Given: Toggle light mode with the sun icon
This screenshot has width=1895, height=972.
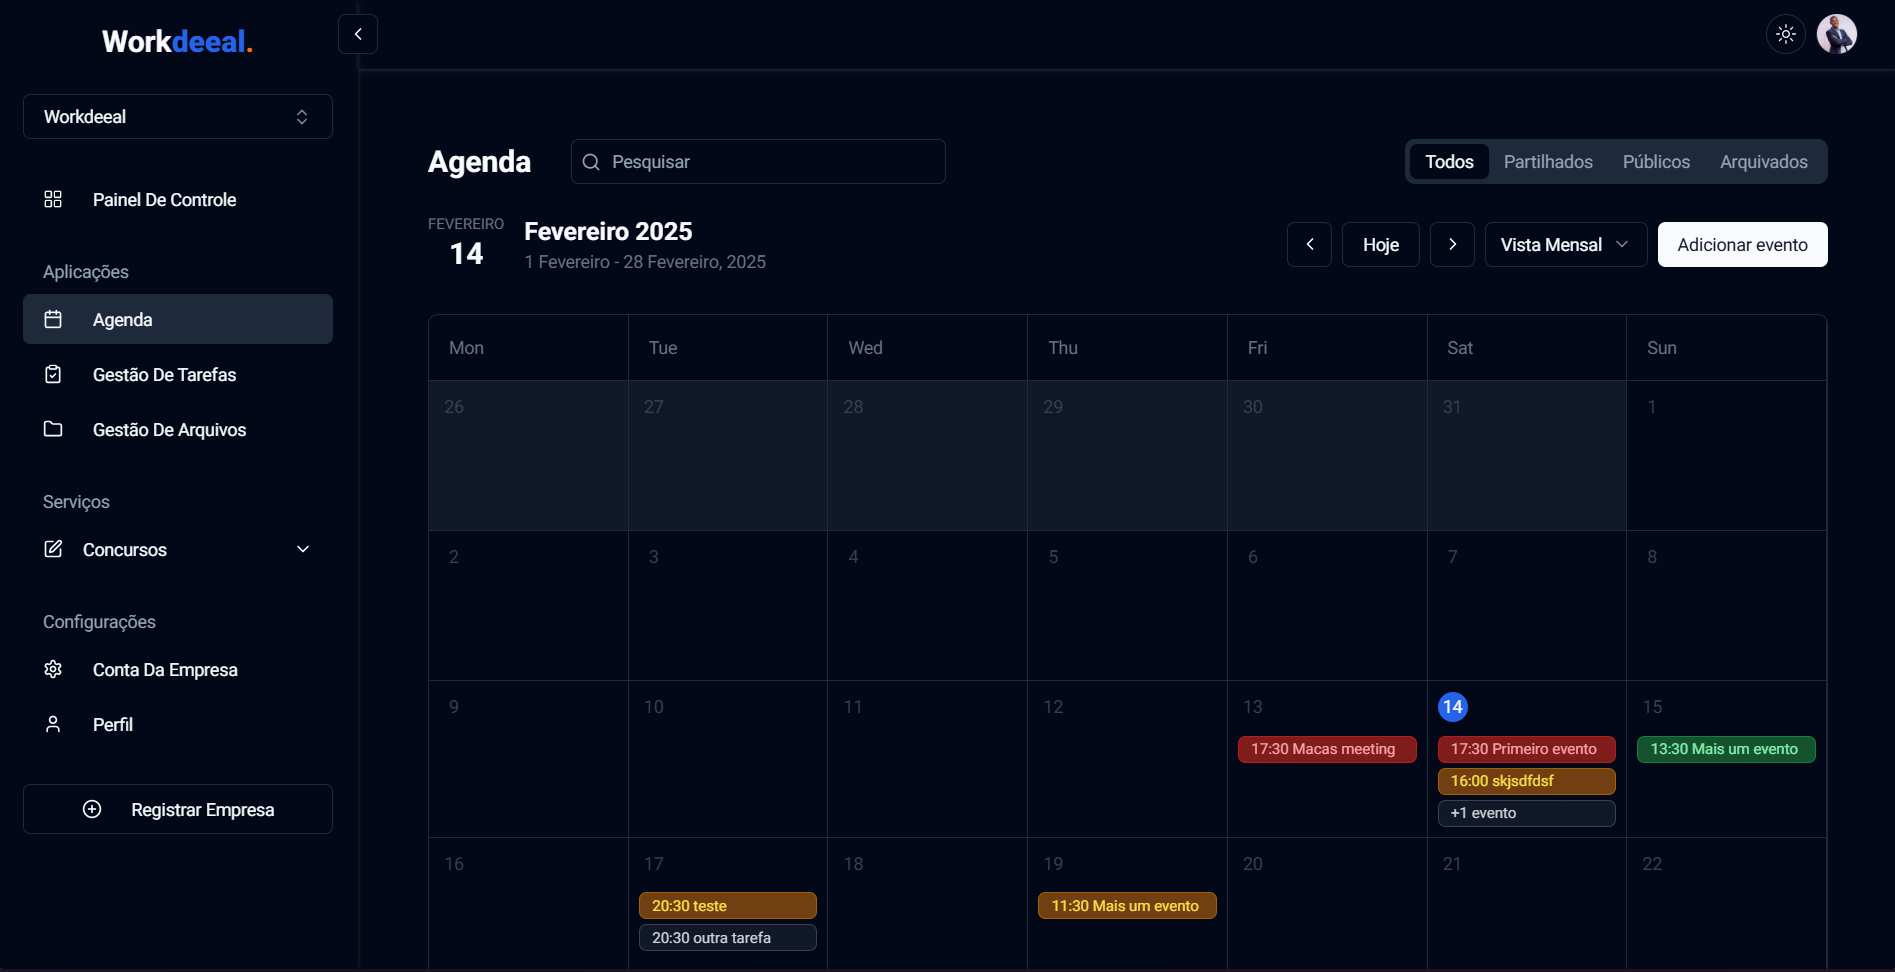Looking at the screenshot, I should point(1785,34).
